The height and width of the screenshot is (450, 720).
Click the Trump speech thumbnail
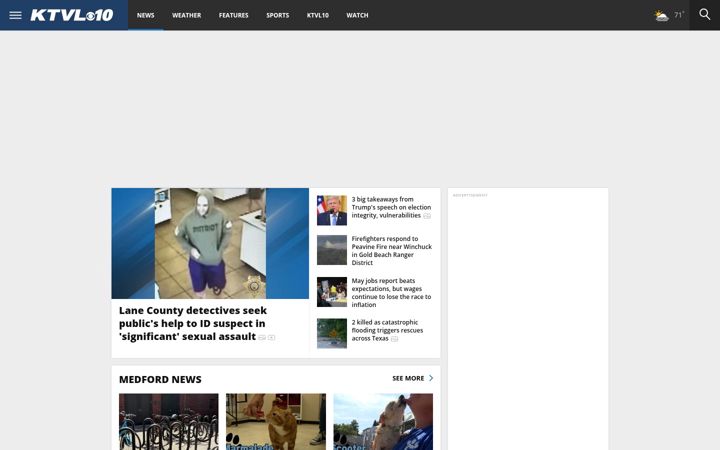332,210
